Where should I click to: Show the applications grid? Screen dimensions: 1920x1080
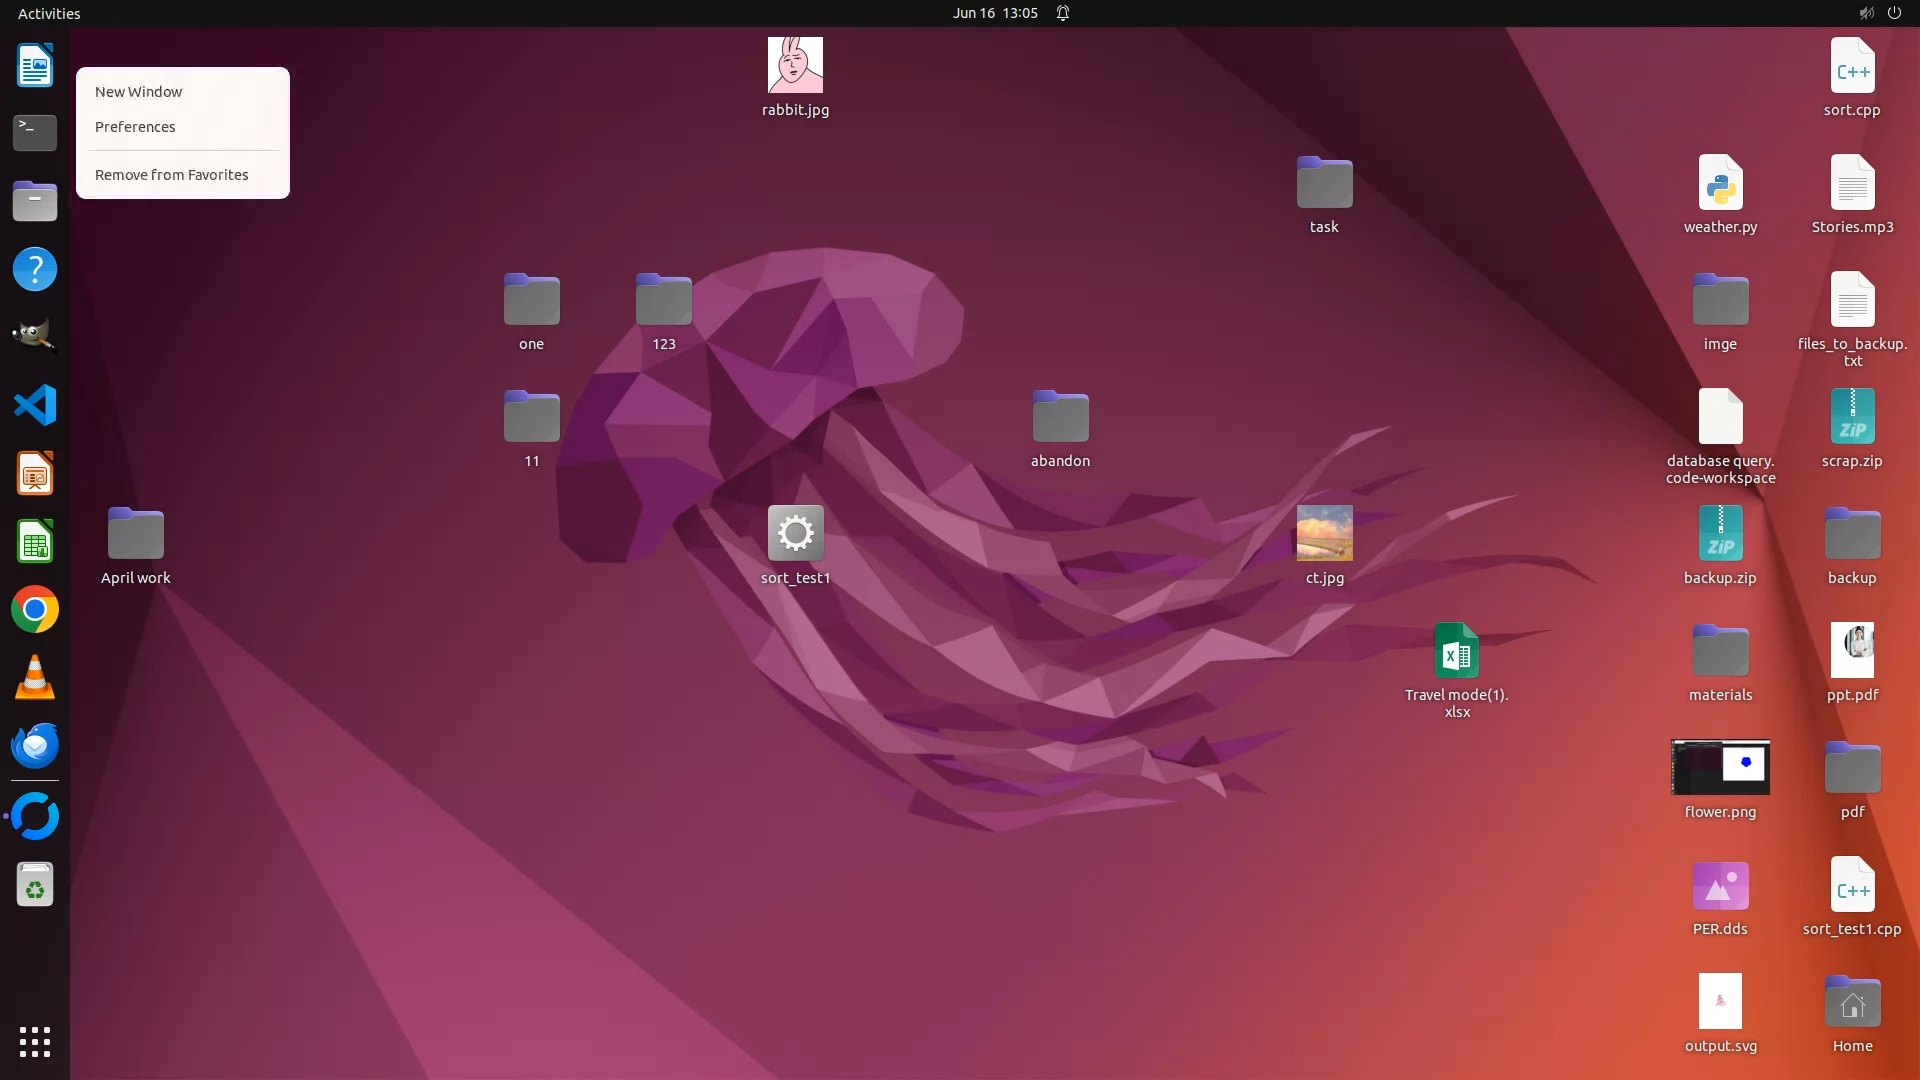pos(35,1042)
